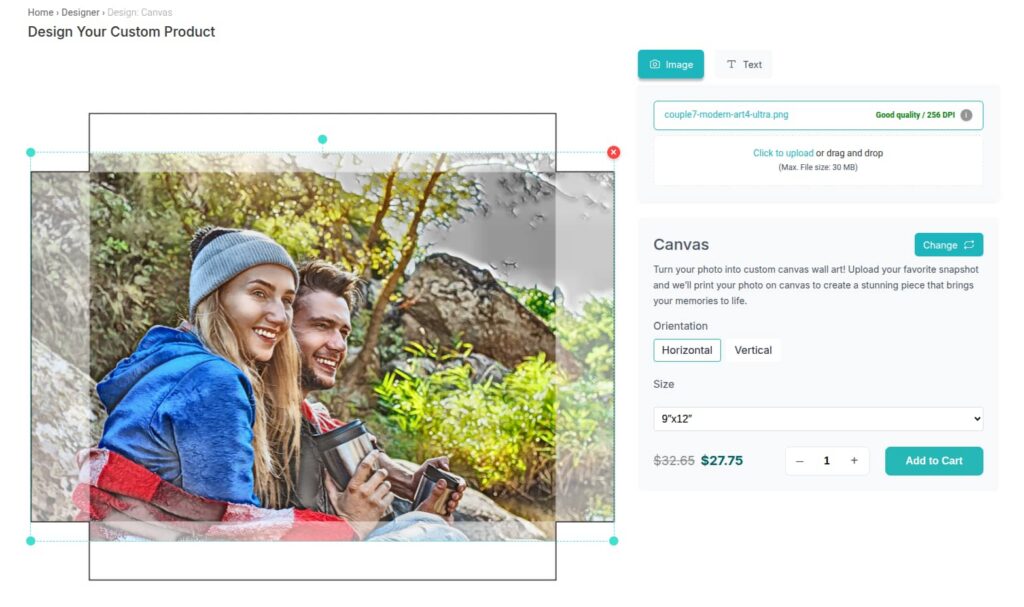
Task: Click the uploaded couple7-modern-art4-ultra.png file name
Action: [x=726, y=115]
